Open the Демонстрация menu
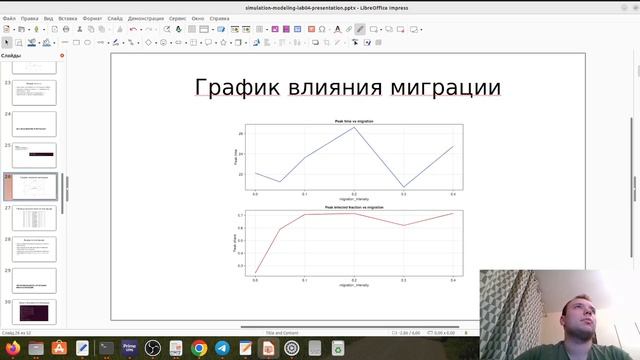Image resolution: width=640 pixels, height=360 pixels. [x=146, y=19]
